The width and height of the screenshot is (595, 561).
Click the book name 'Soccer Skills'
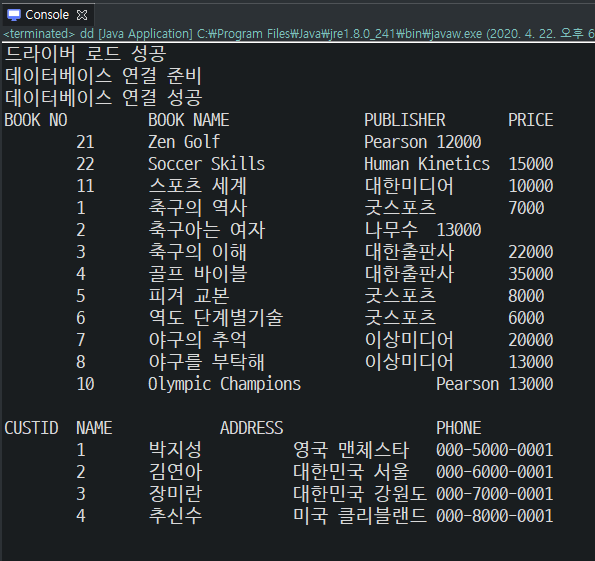(x=206, y=164)
